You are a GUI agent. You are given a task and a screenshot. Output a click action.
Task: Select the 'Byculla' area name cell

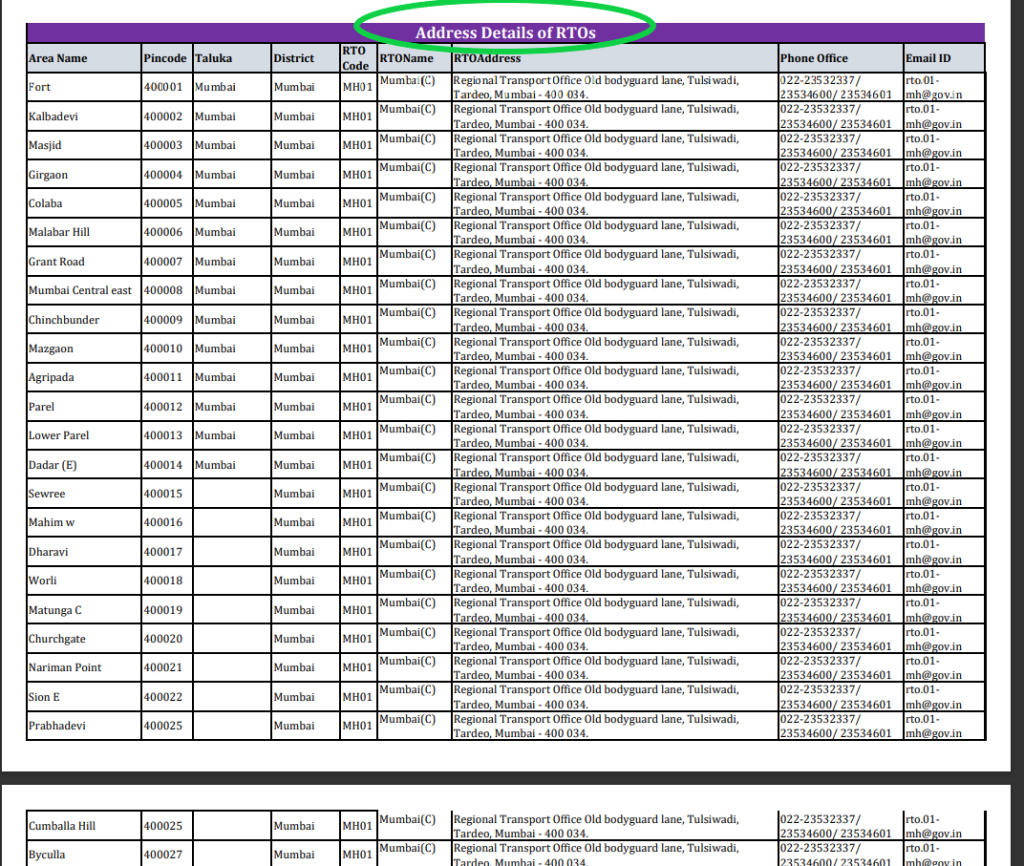click(x=48, y=855)
